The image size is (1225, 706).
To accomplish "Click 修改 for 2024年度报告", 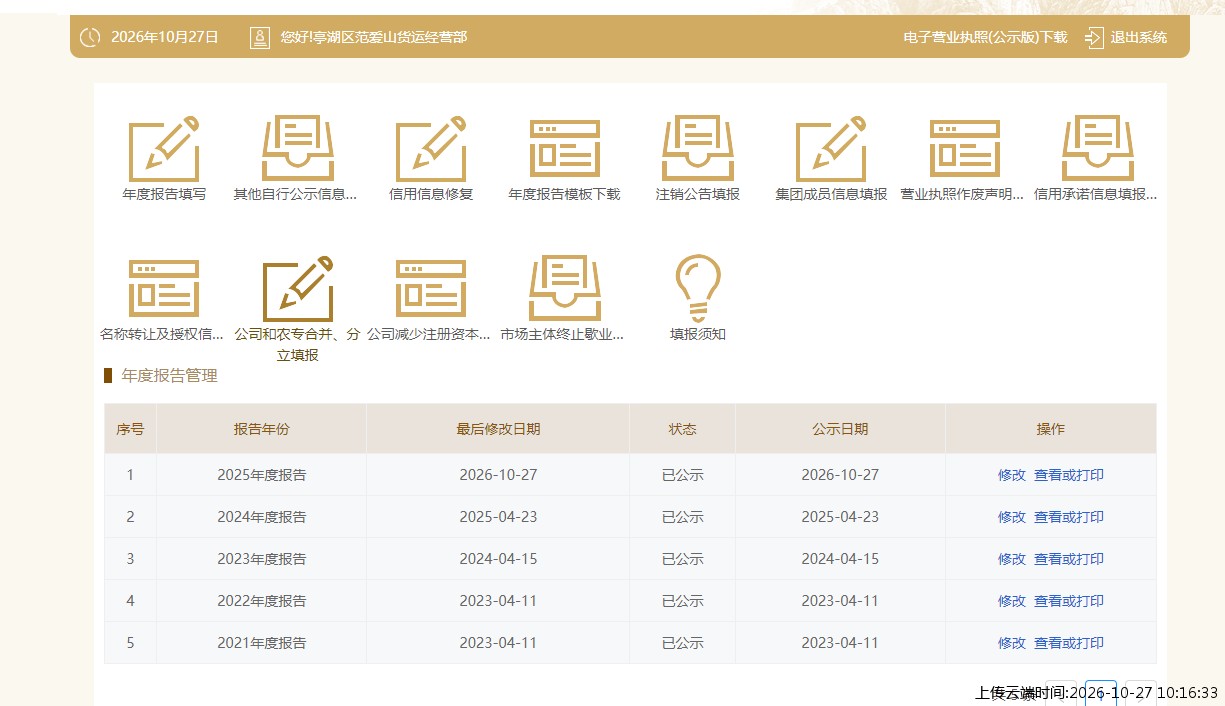I will [x=1012, y=517].
